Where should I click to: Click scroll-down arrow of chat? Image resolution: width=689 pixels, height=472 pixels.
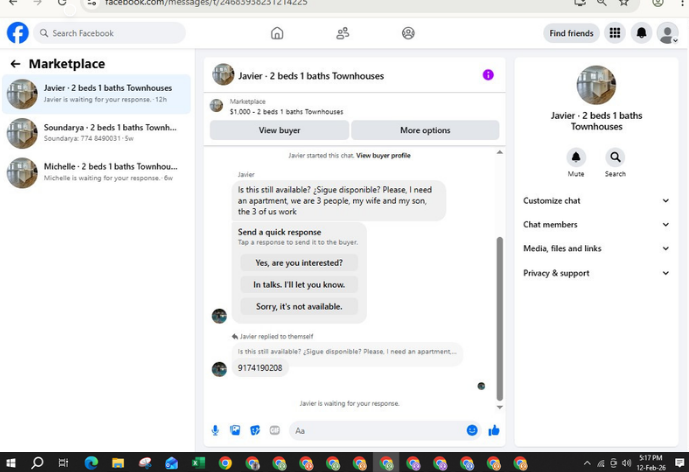[x=500, y=407]
